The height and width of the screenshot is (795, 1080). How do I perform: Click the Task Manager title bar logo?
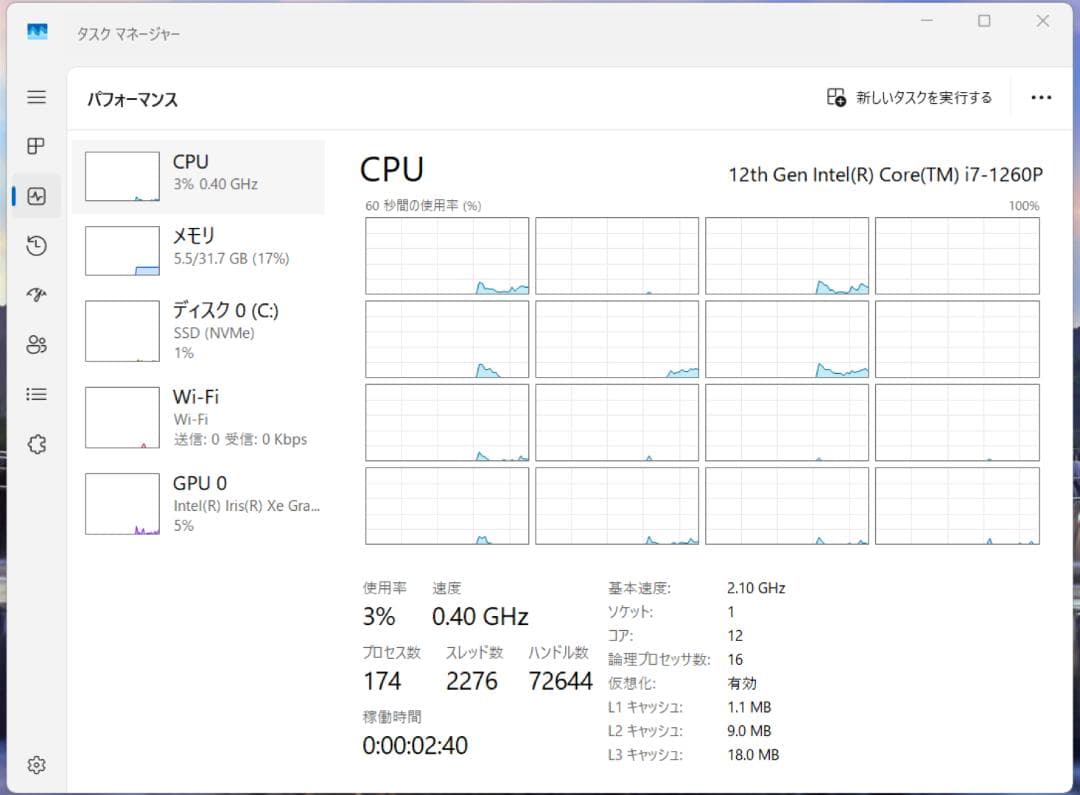click(36, 33)
